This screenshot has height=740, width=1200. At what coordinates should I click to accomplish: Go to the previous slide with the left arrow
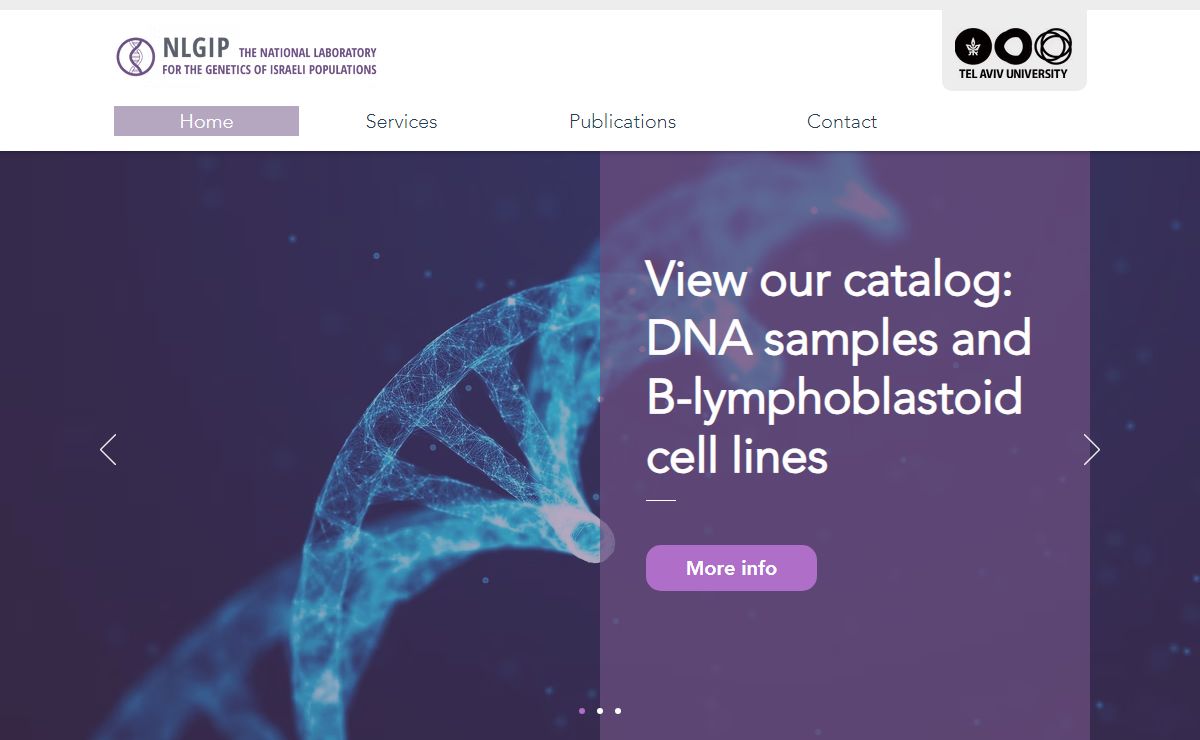(108, 450)
